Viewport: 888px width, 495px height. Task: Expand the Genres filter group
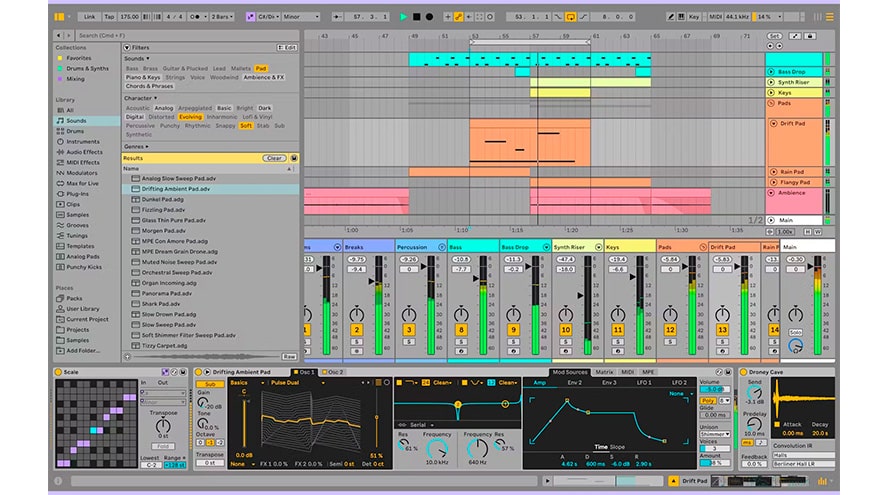tap(136, 147)
